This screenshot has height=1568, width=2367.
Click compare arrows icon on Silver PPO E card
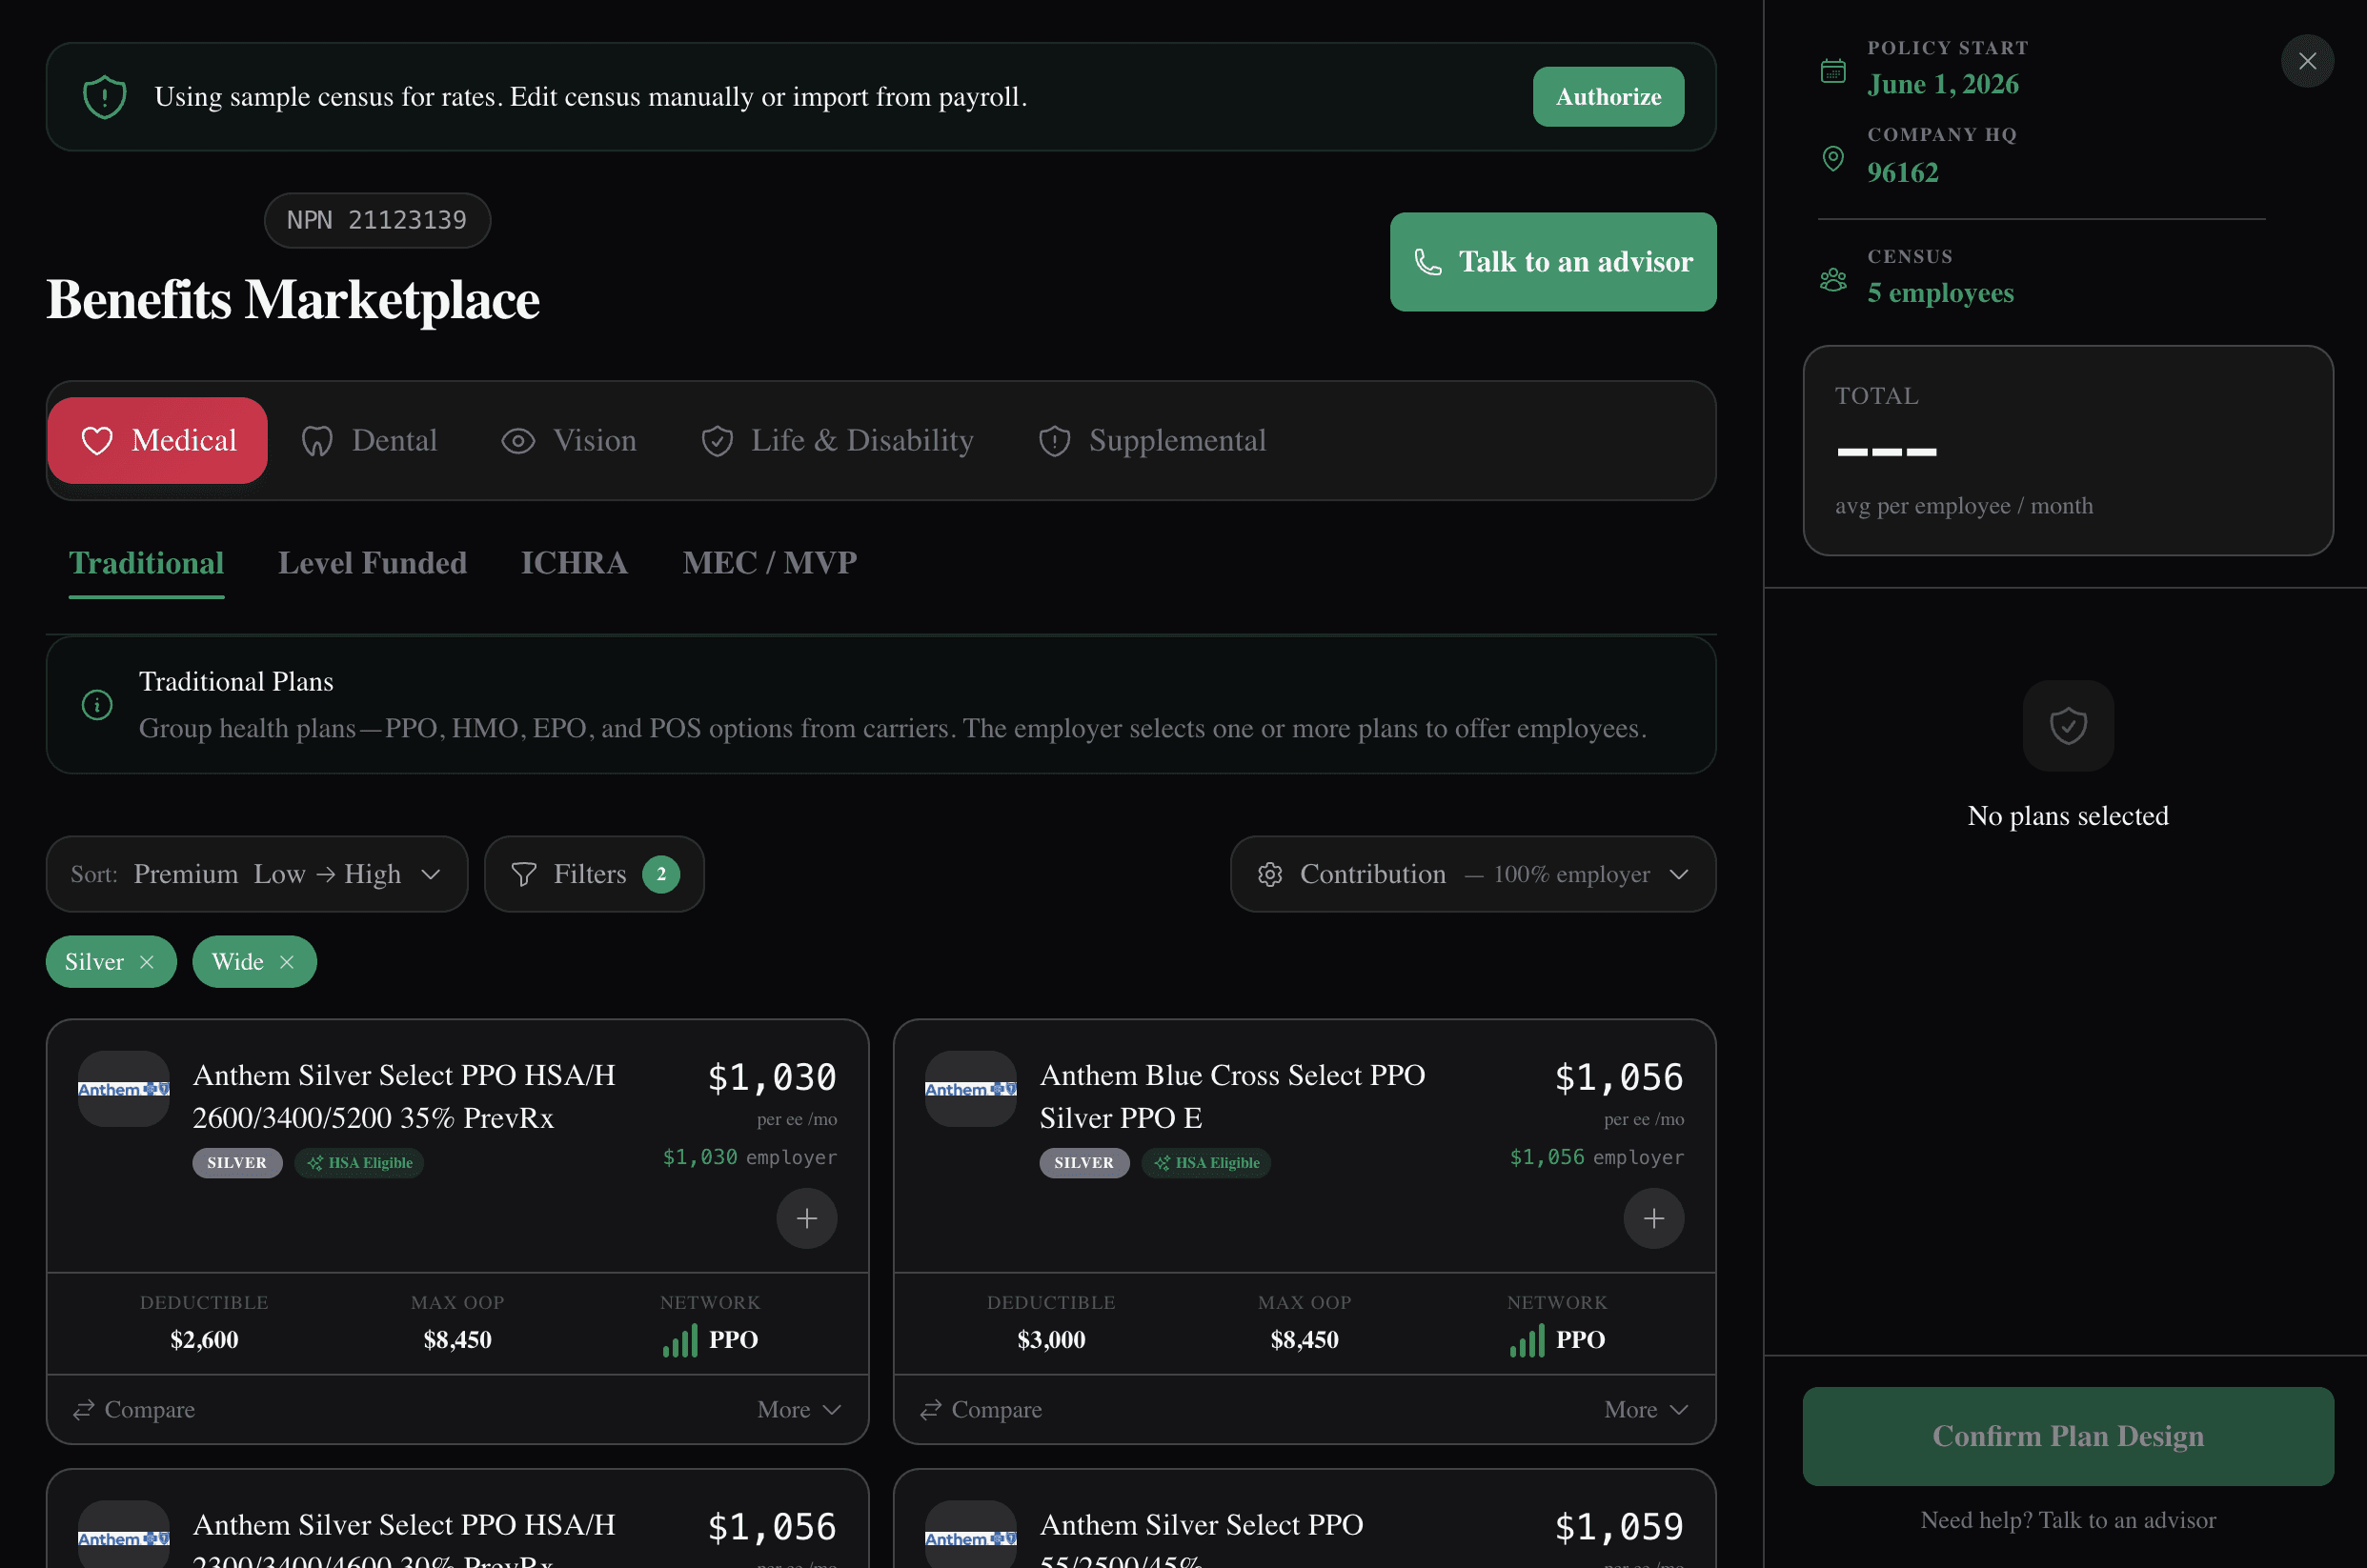click(x=931, y=1409)
